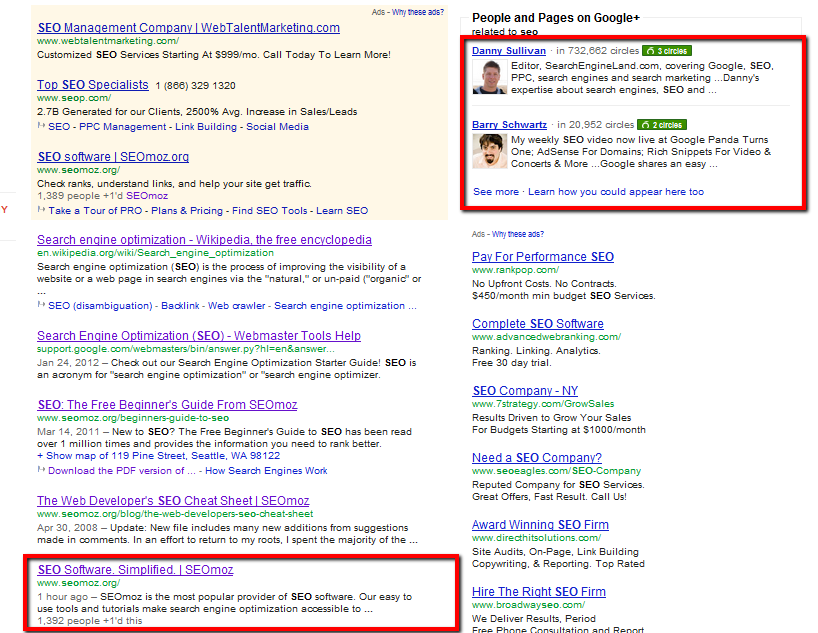Click the 'Hire The Right SEO Firm' ad

point(539,592)
